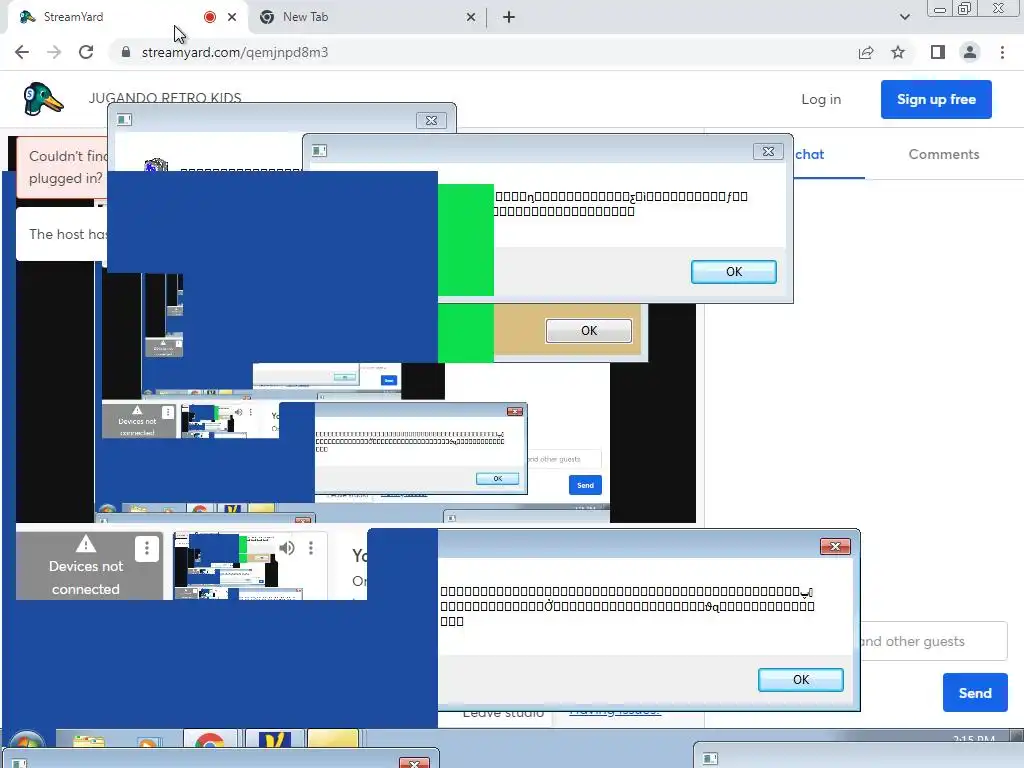Close the bottom dialog with red X
The height and width of the screenshot is (768, 1024).
pos(835,546)
